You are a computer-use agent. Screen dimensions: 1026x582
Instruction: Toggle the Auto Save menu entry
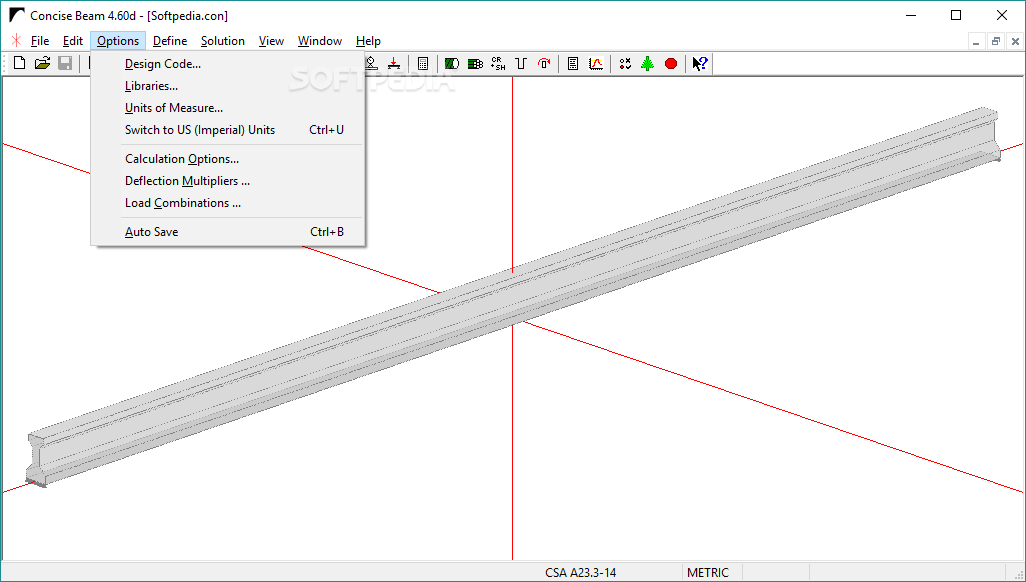coord(227,232)
